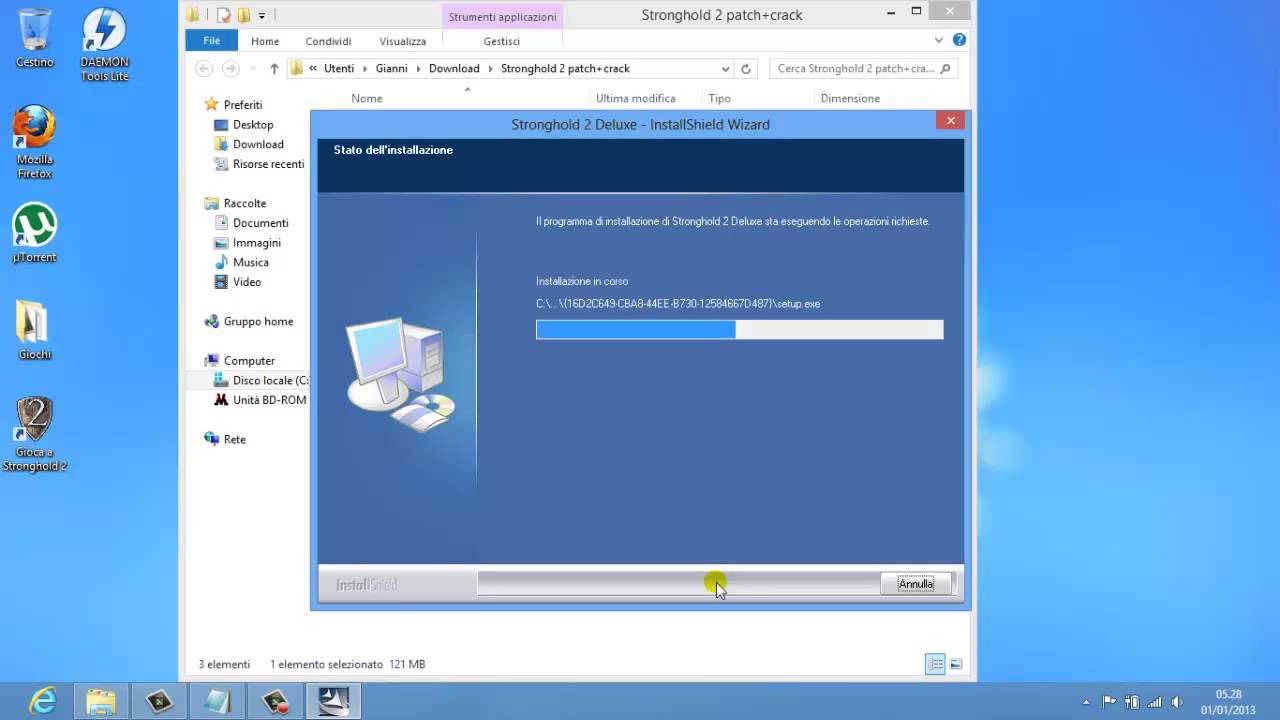1280x720 pixels.
Task: Expand the Explorer ribbon with the chevron
Action: click(939, 41)
